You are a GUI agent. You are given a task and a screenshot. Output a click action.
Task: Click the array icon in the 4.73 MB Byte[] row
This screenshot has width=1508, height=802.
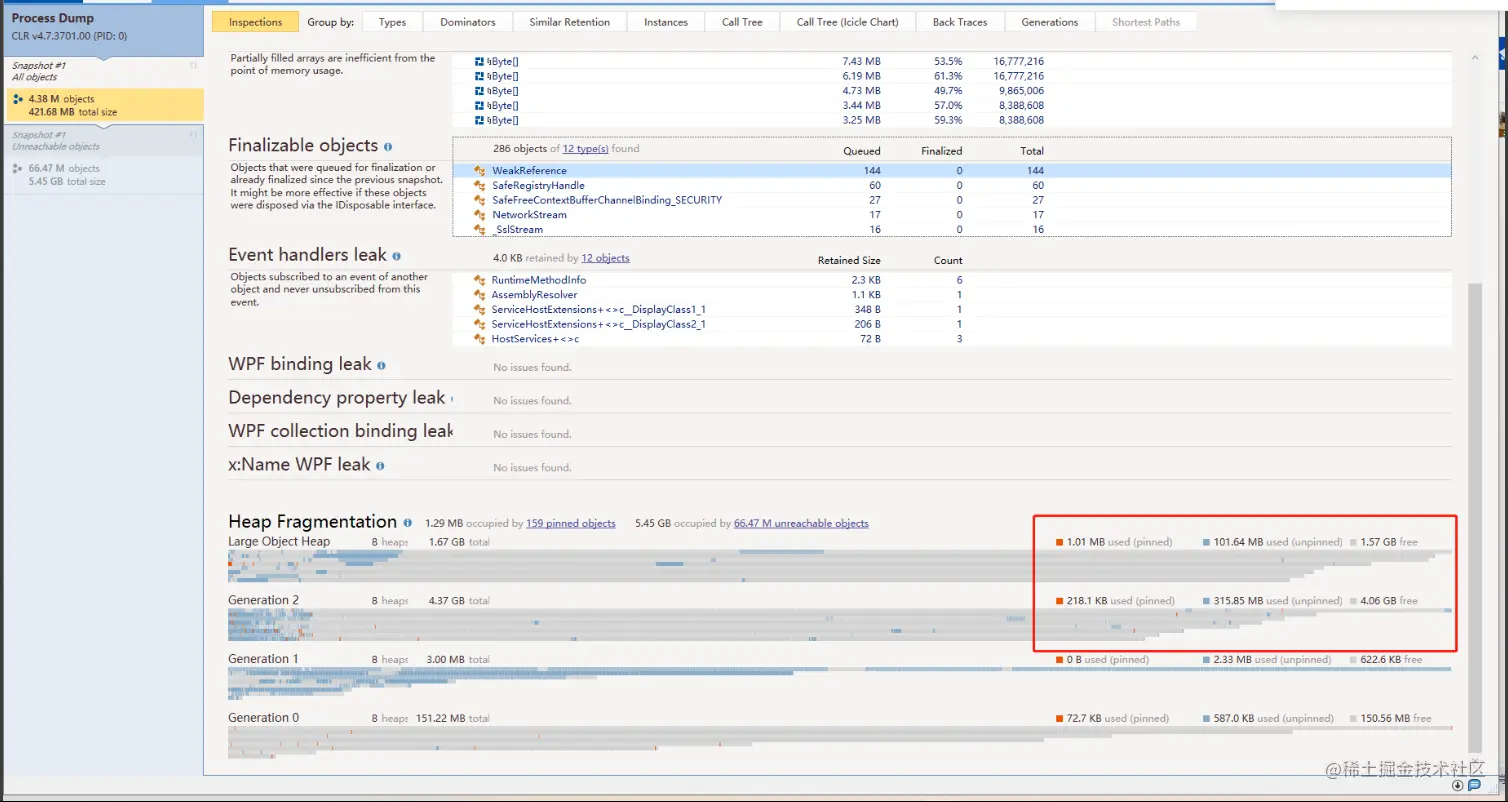(x=479, y=91)
